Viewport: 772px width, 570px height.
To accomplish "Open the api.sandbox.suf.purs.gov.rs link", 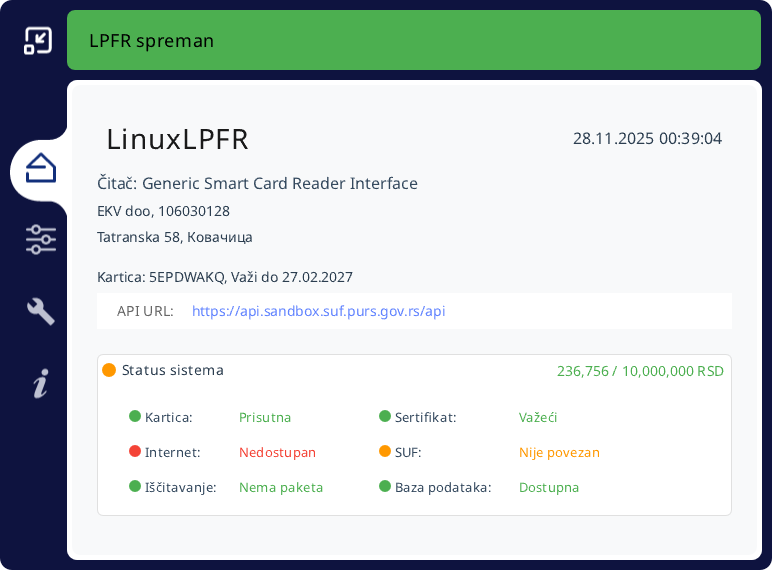I will [x=318, y=311].
